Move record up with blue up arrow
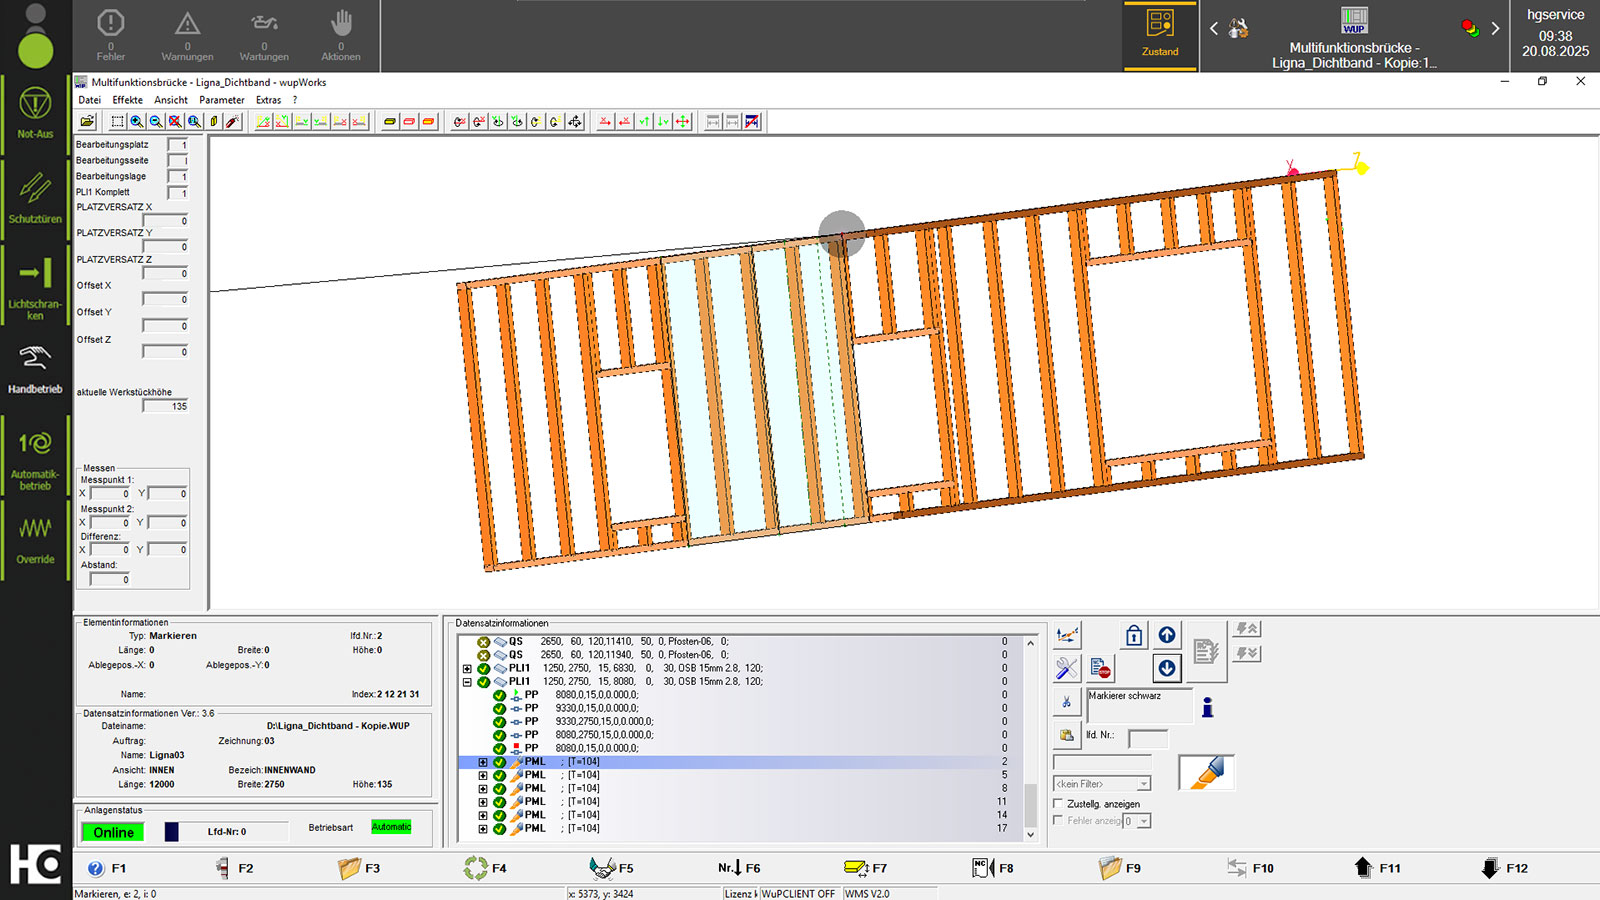 (1167, 635)
